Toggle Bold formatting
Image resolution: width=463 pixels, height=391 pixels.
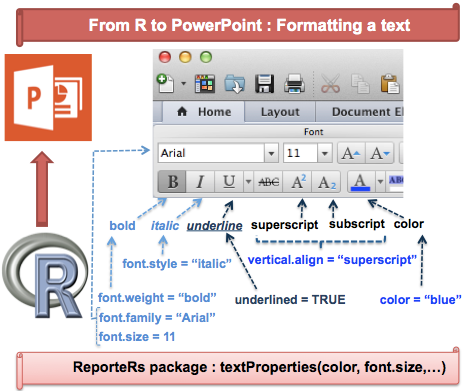point(172,182)
